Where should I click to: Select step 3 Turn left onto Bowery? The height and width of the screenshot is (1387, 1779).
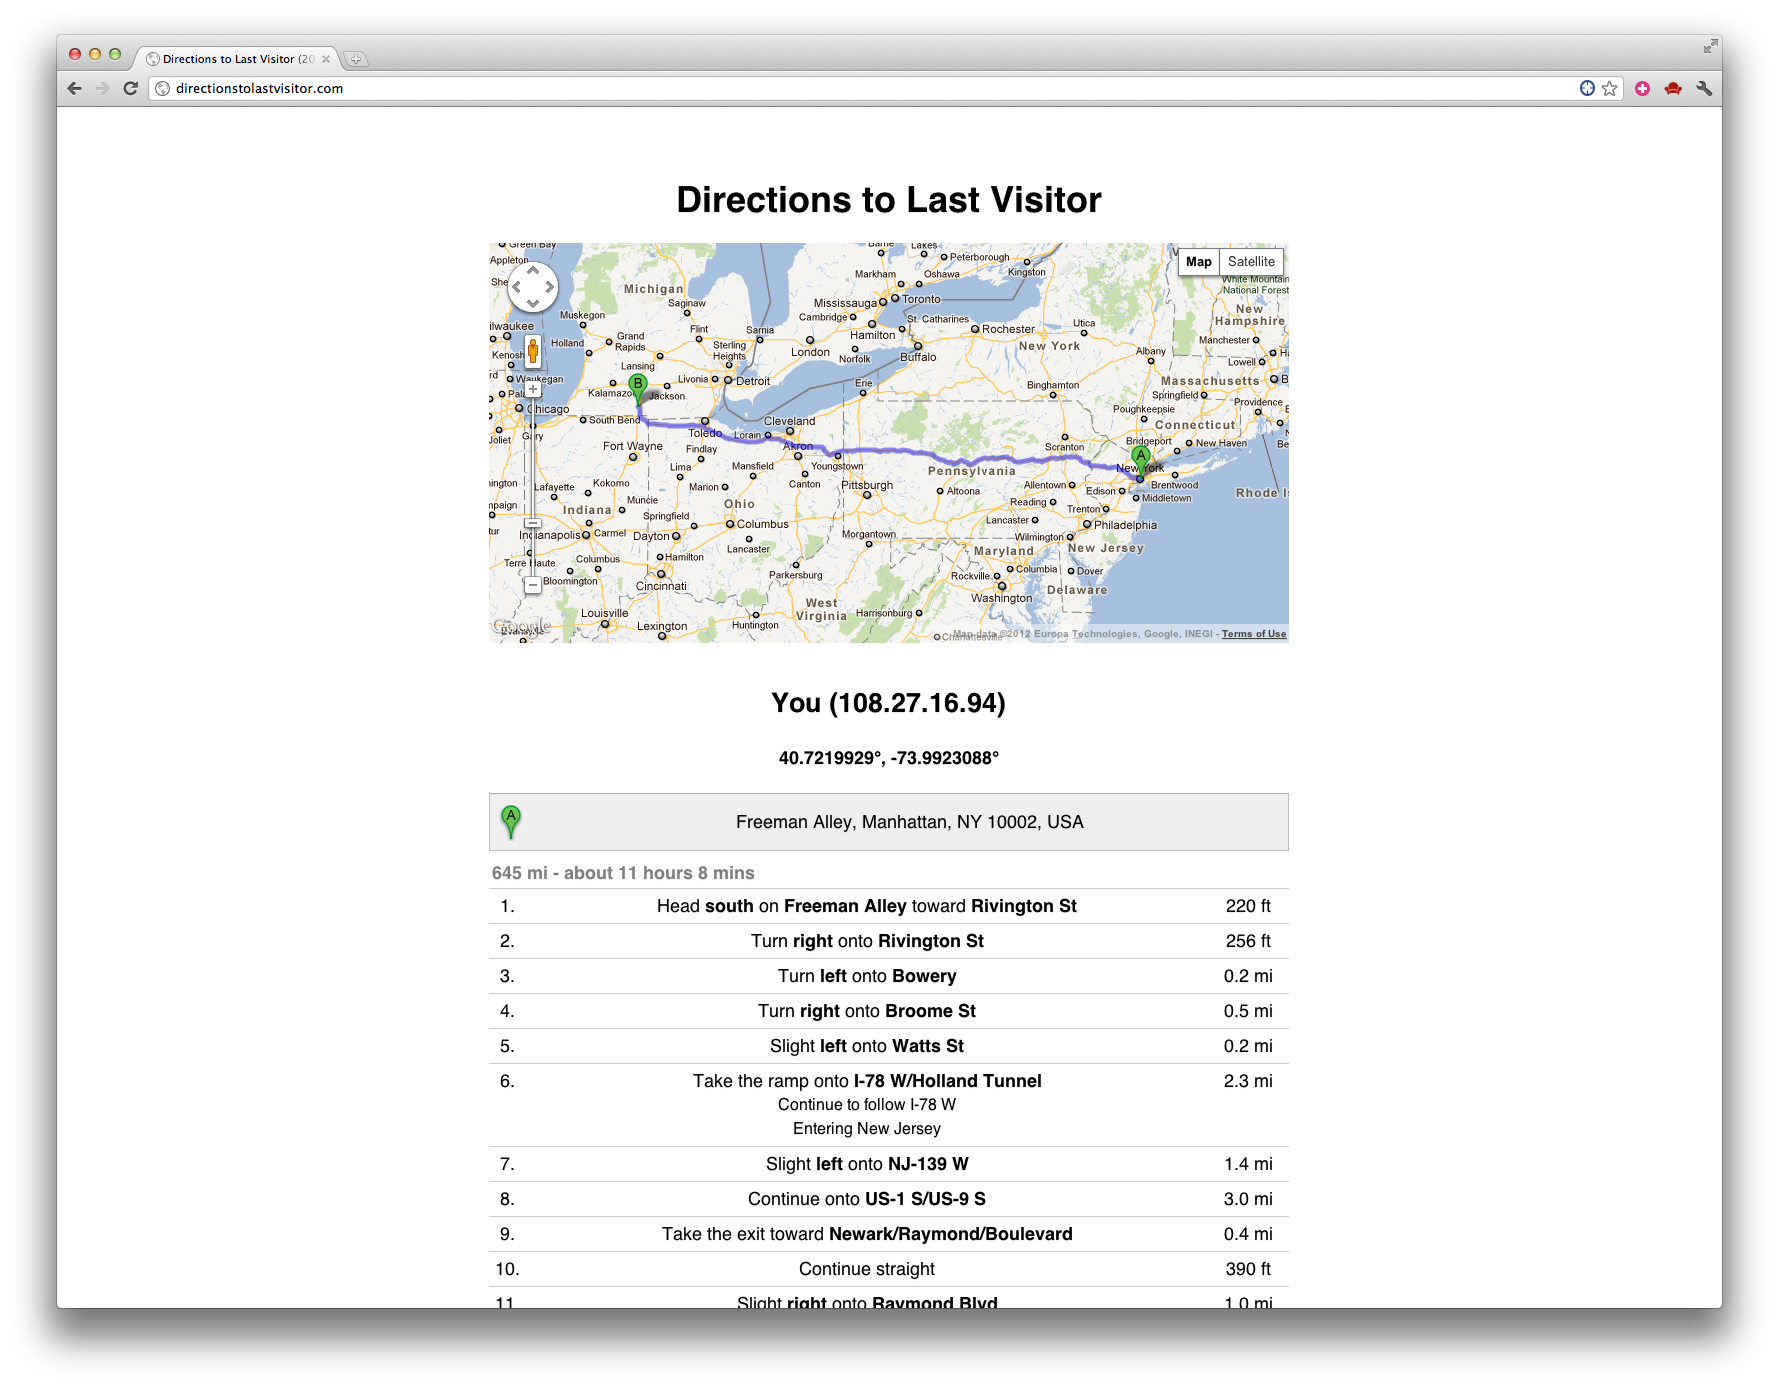(888, 976)
